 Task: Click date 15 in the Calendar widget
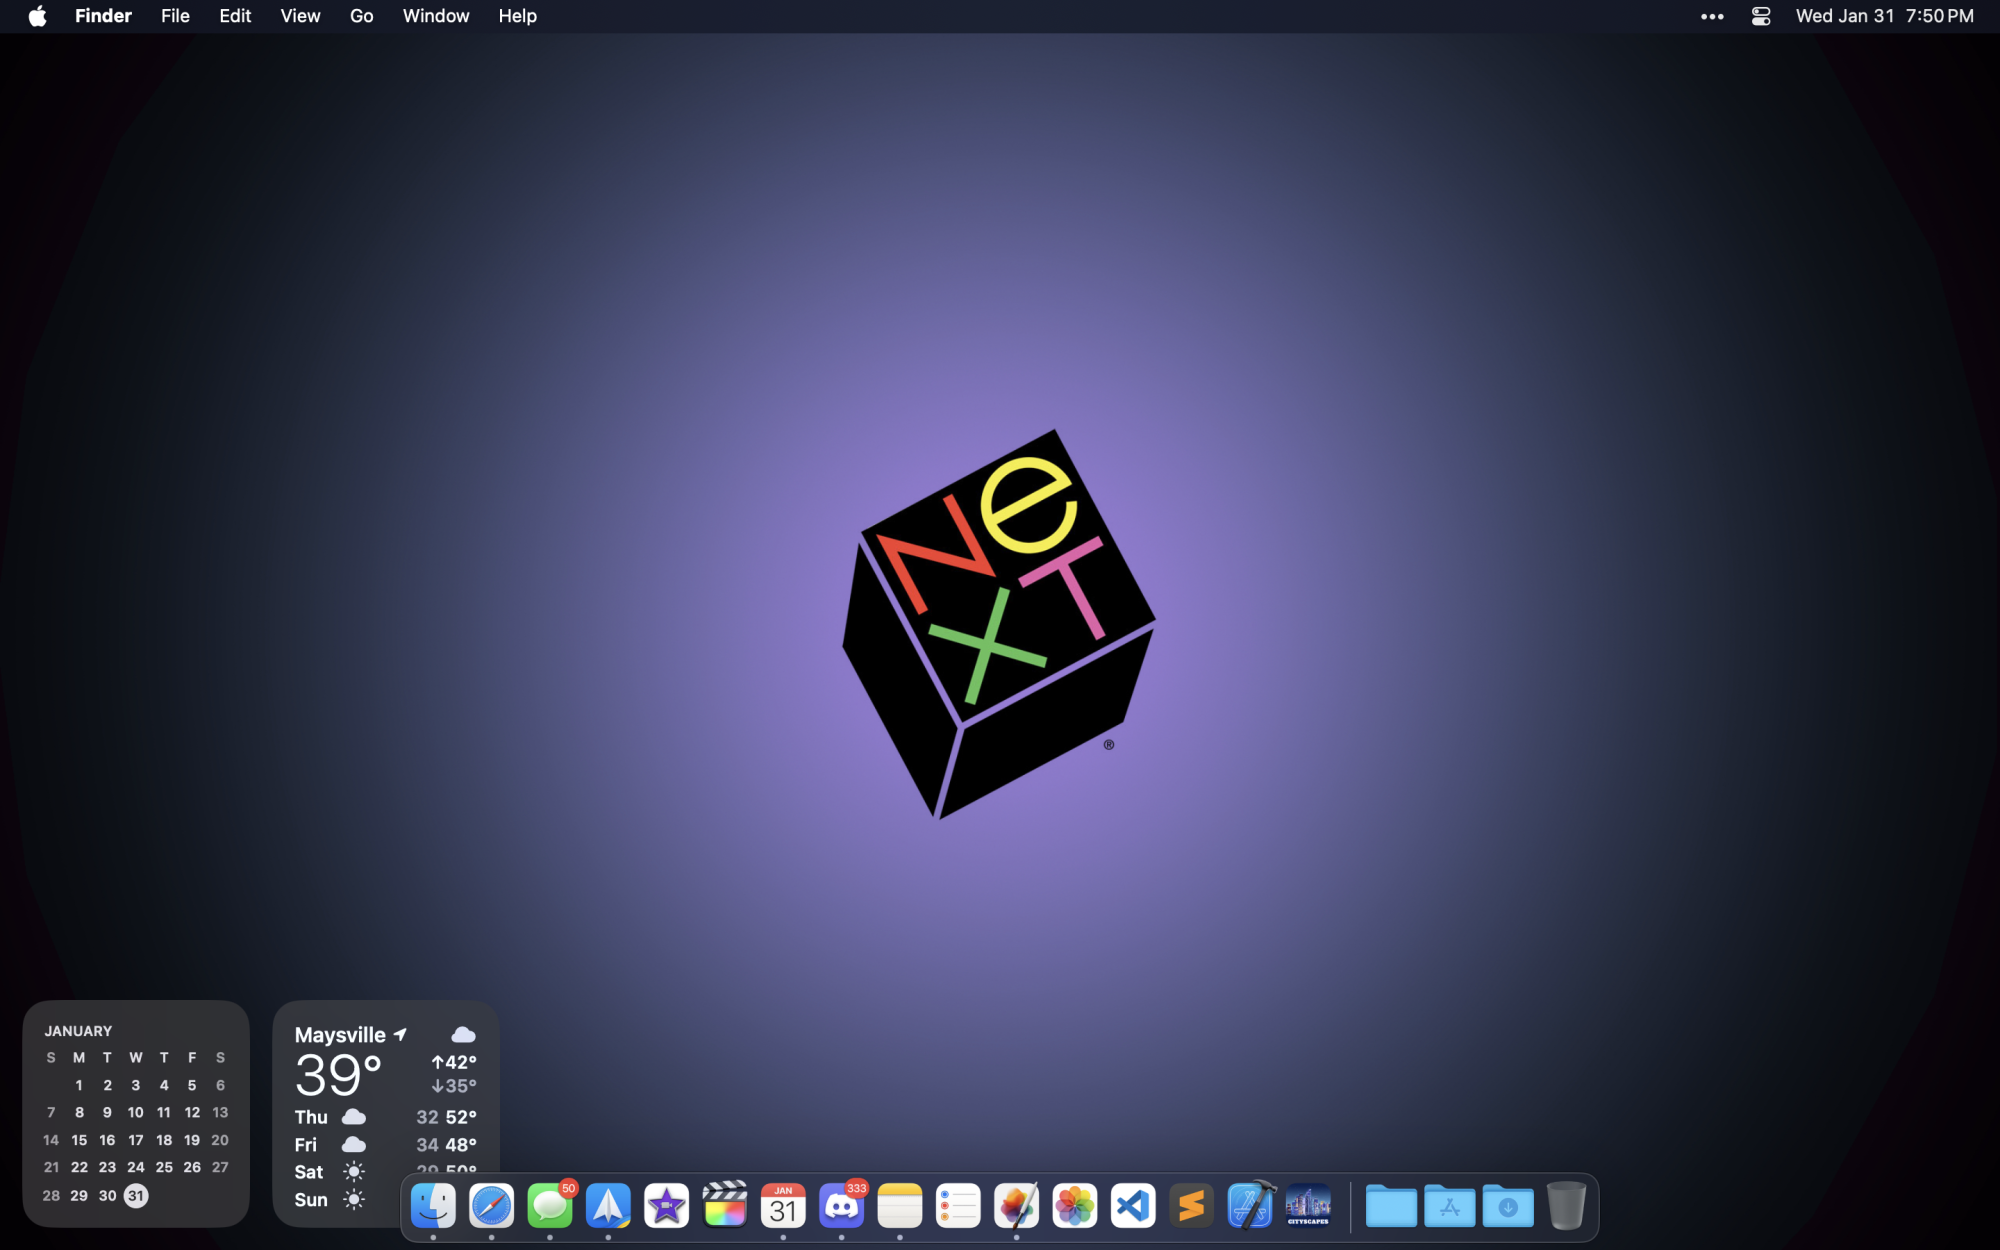pyautogui.click(x=79, y=1140)
